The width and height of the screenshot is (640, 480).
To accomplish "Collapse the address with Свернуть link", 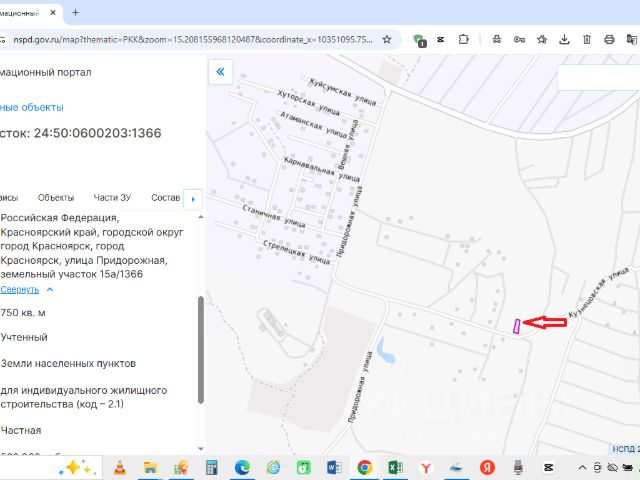I will (20, 289).
